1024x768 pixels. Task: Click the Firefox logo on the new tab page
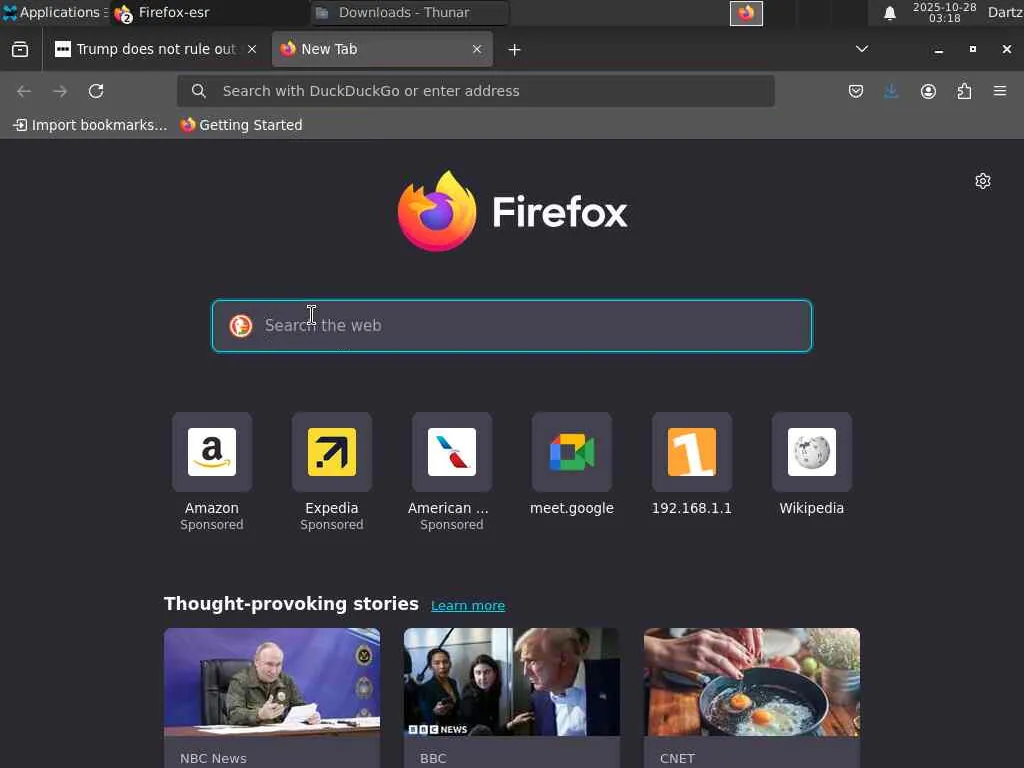tap(513, 211)
